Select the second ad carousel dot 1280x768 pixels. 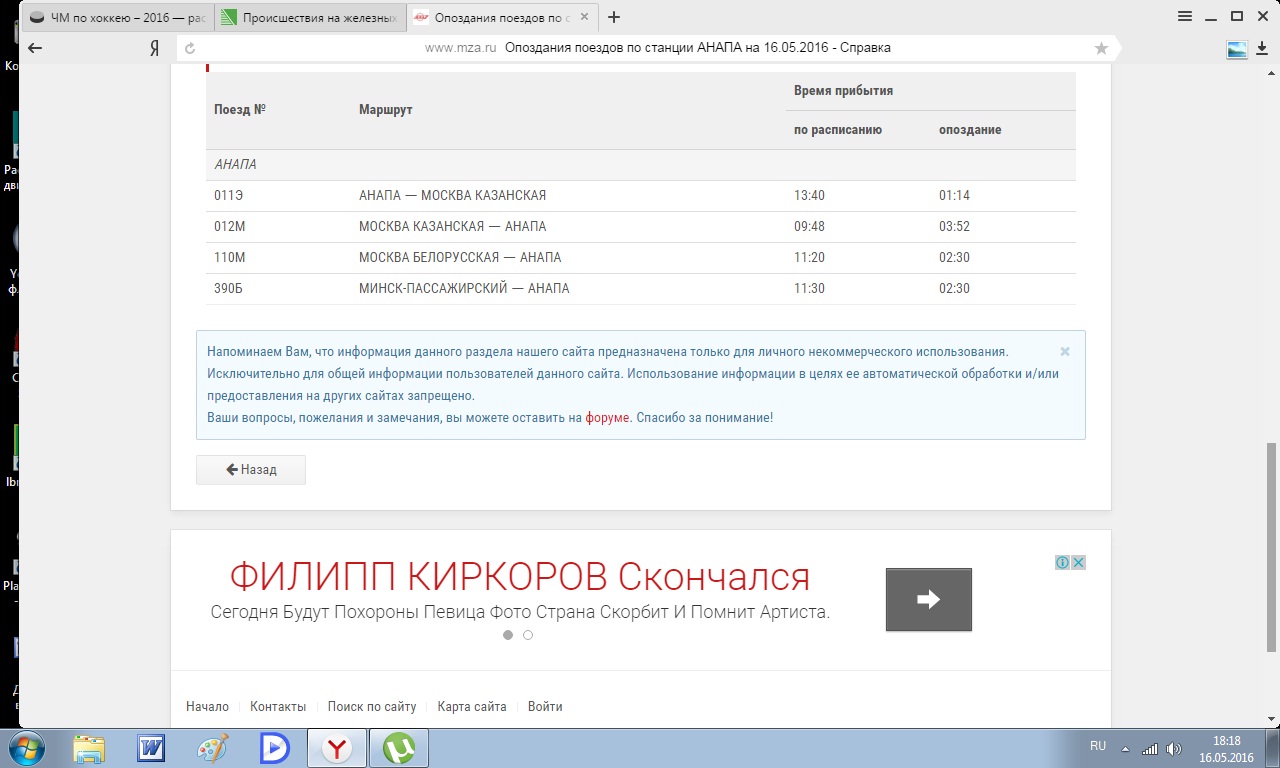(x=528, y=635)
